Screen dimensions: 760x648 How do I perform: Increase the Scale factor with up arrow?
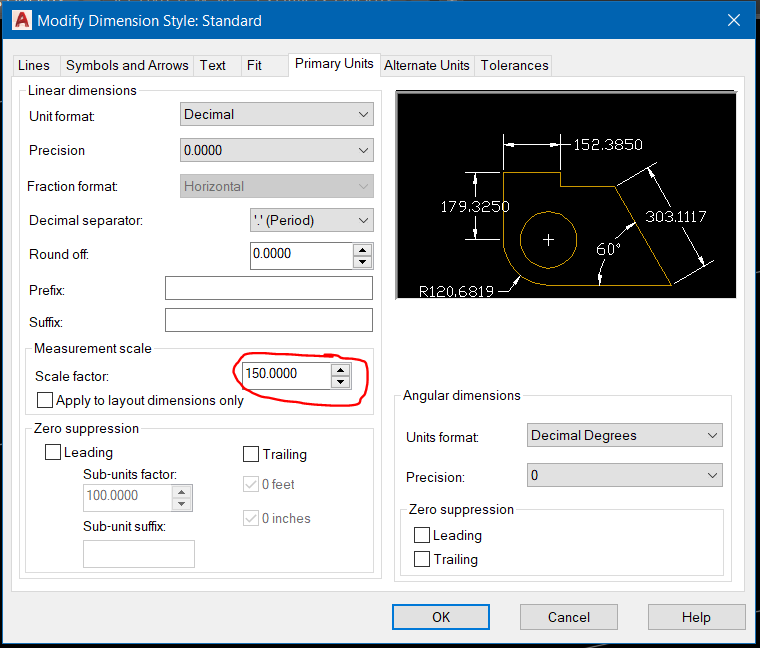[x=341, y=370]
